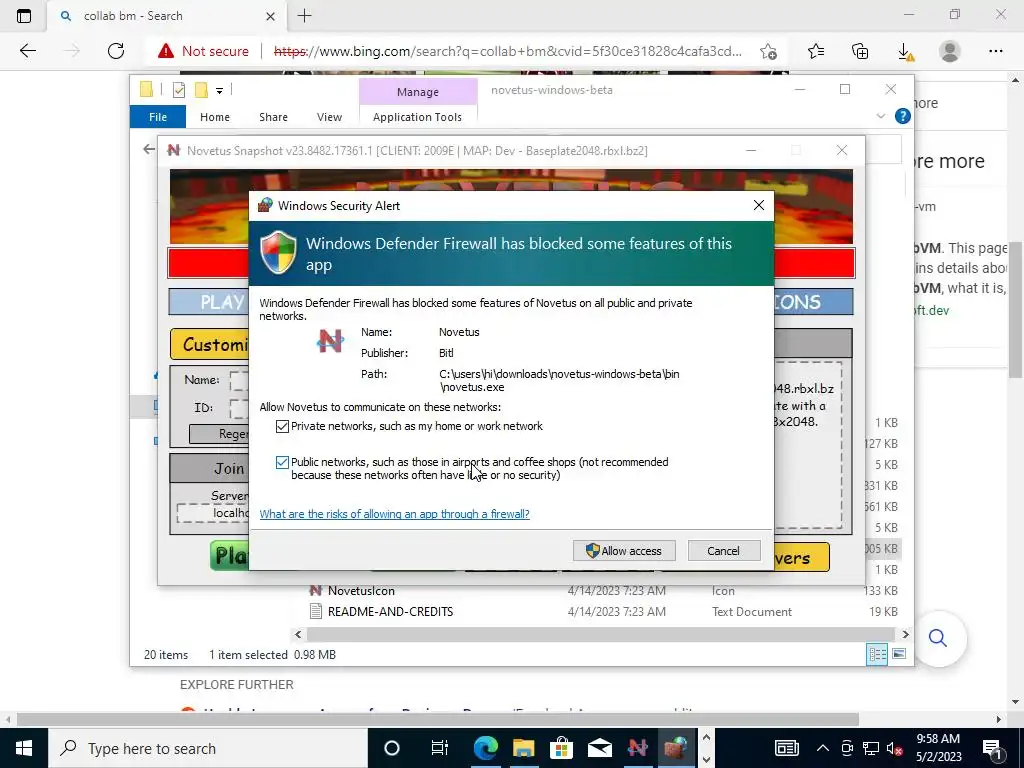This screenshot has height=768, width=1024.
Task: Click the Bing address bar URL
Action: pos(507,51)
